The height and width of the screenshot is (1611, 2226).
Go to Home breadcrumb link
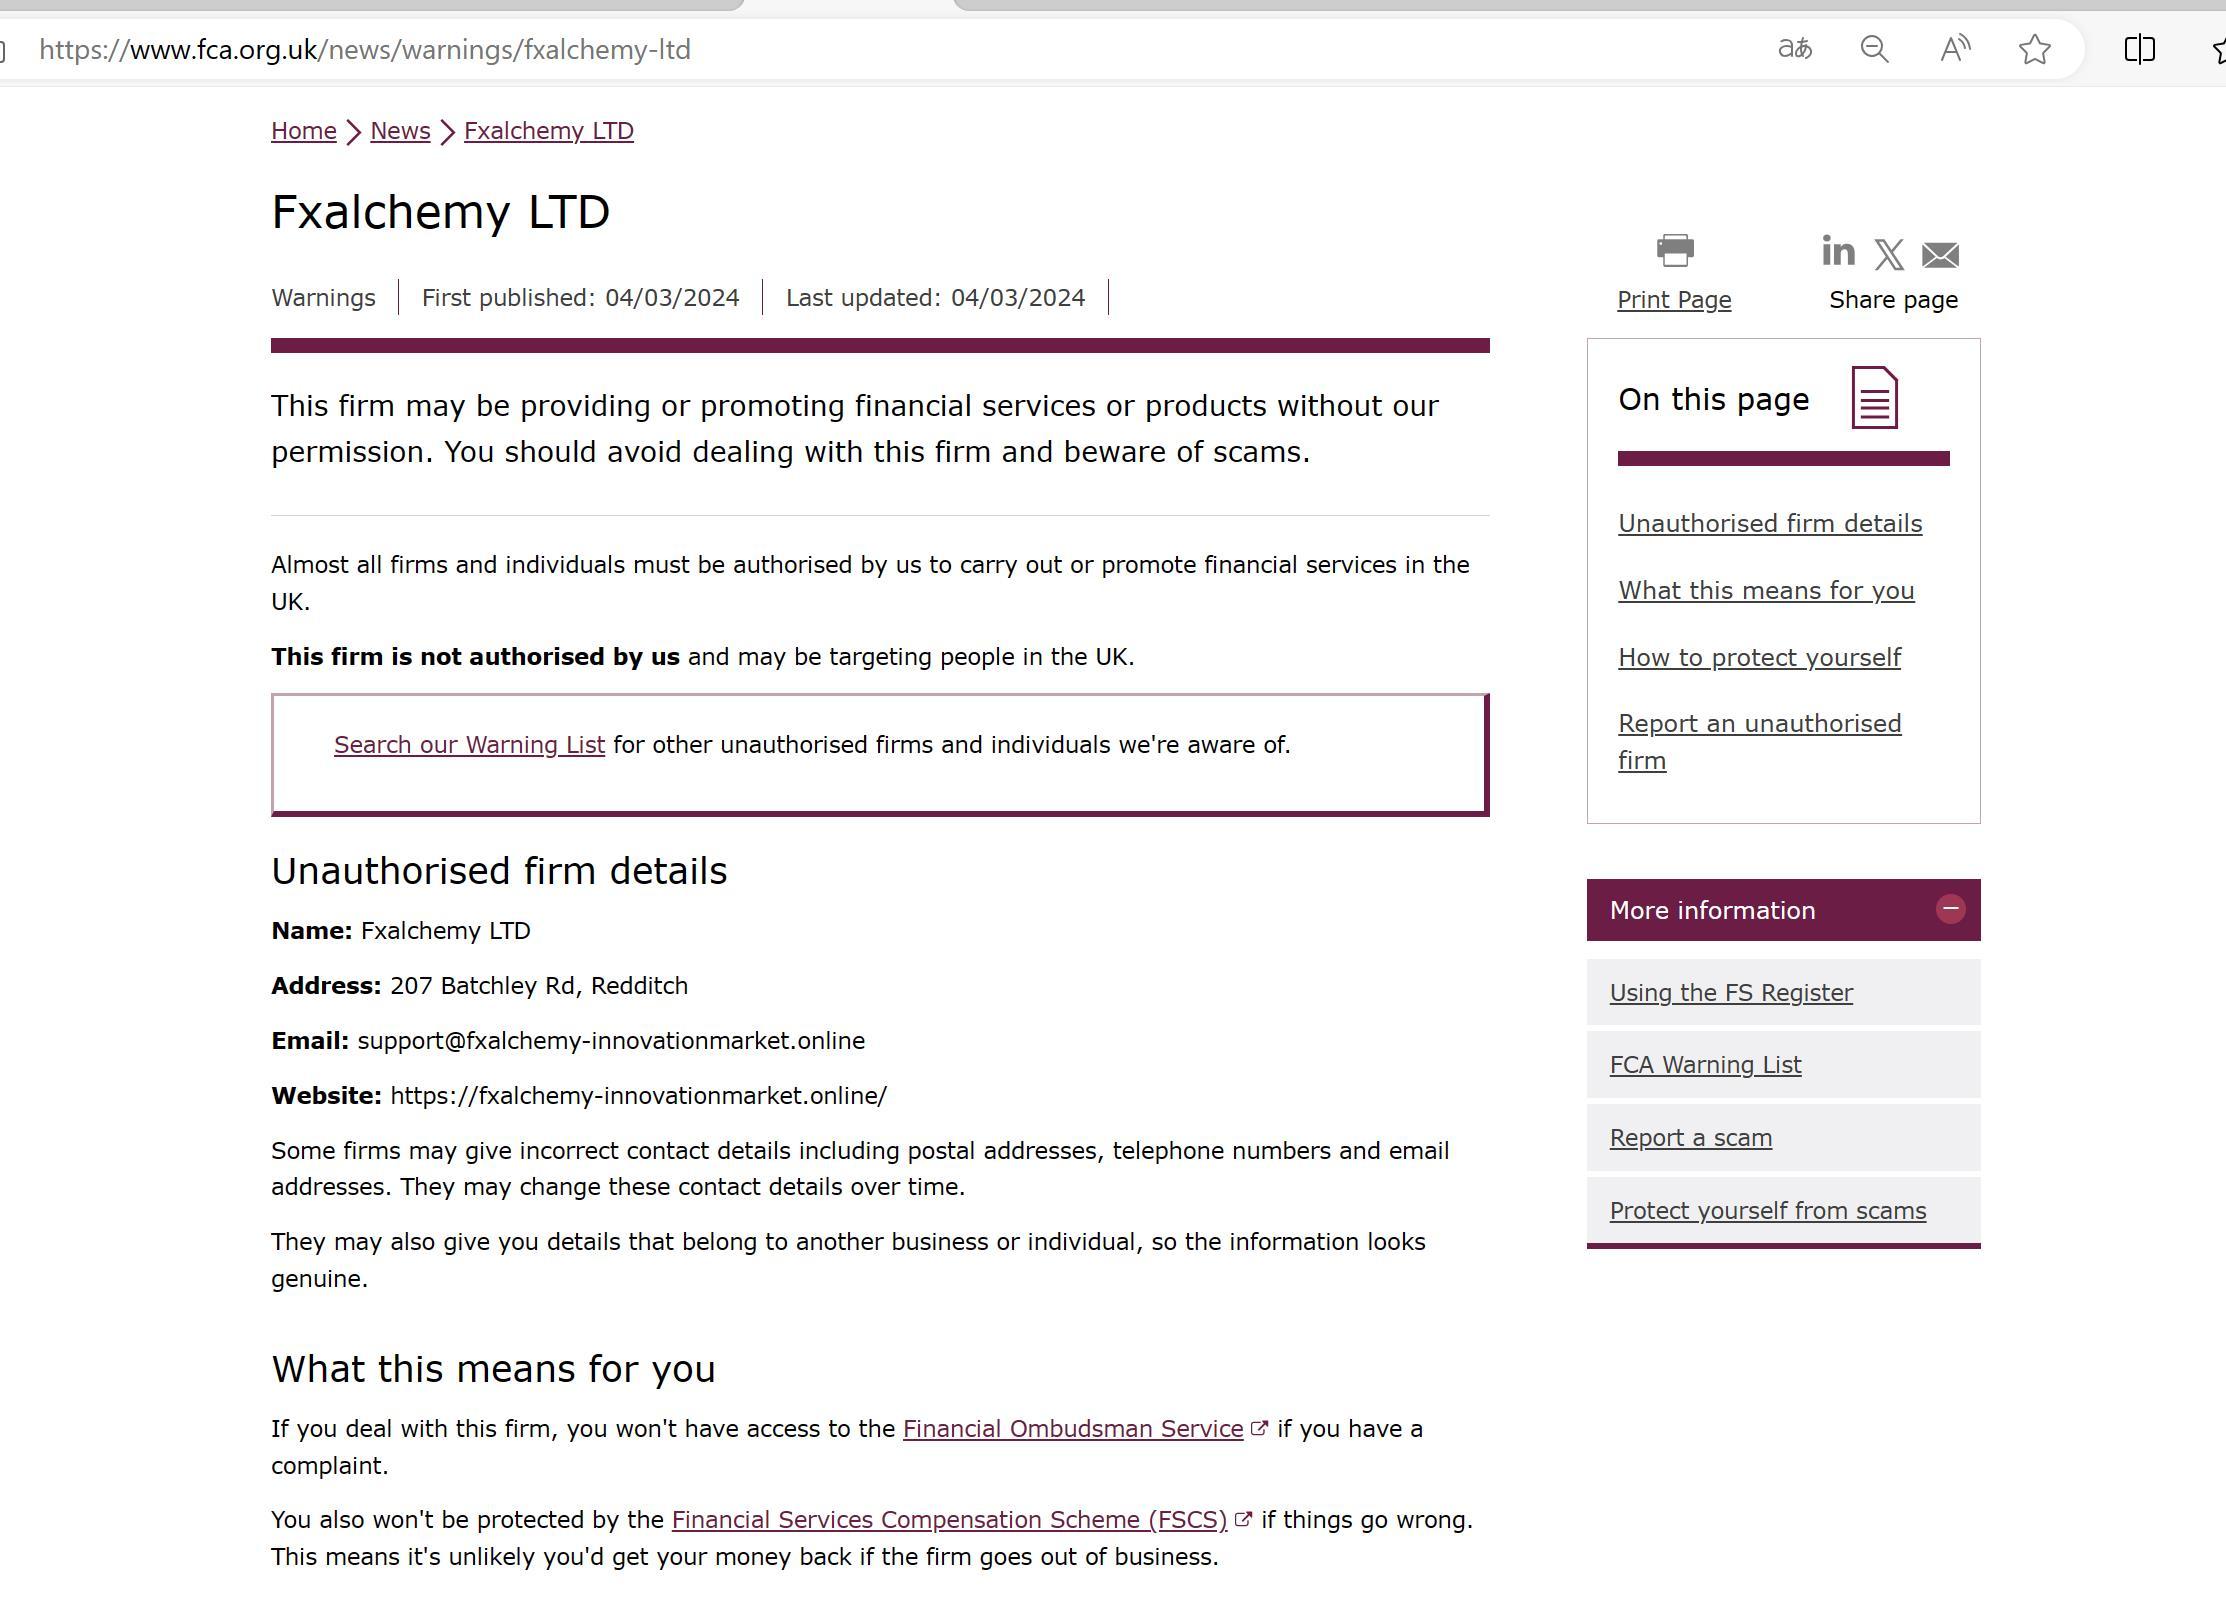tap(303, 131)
